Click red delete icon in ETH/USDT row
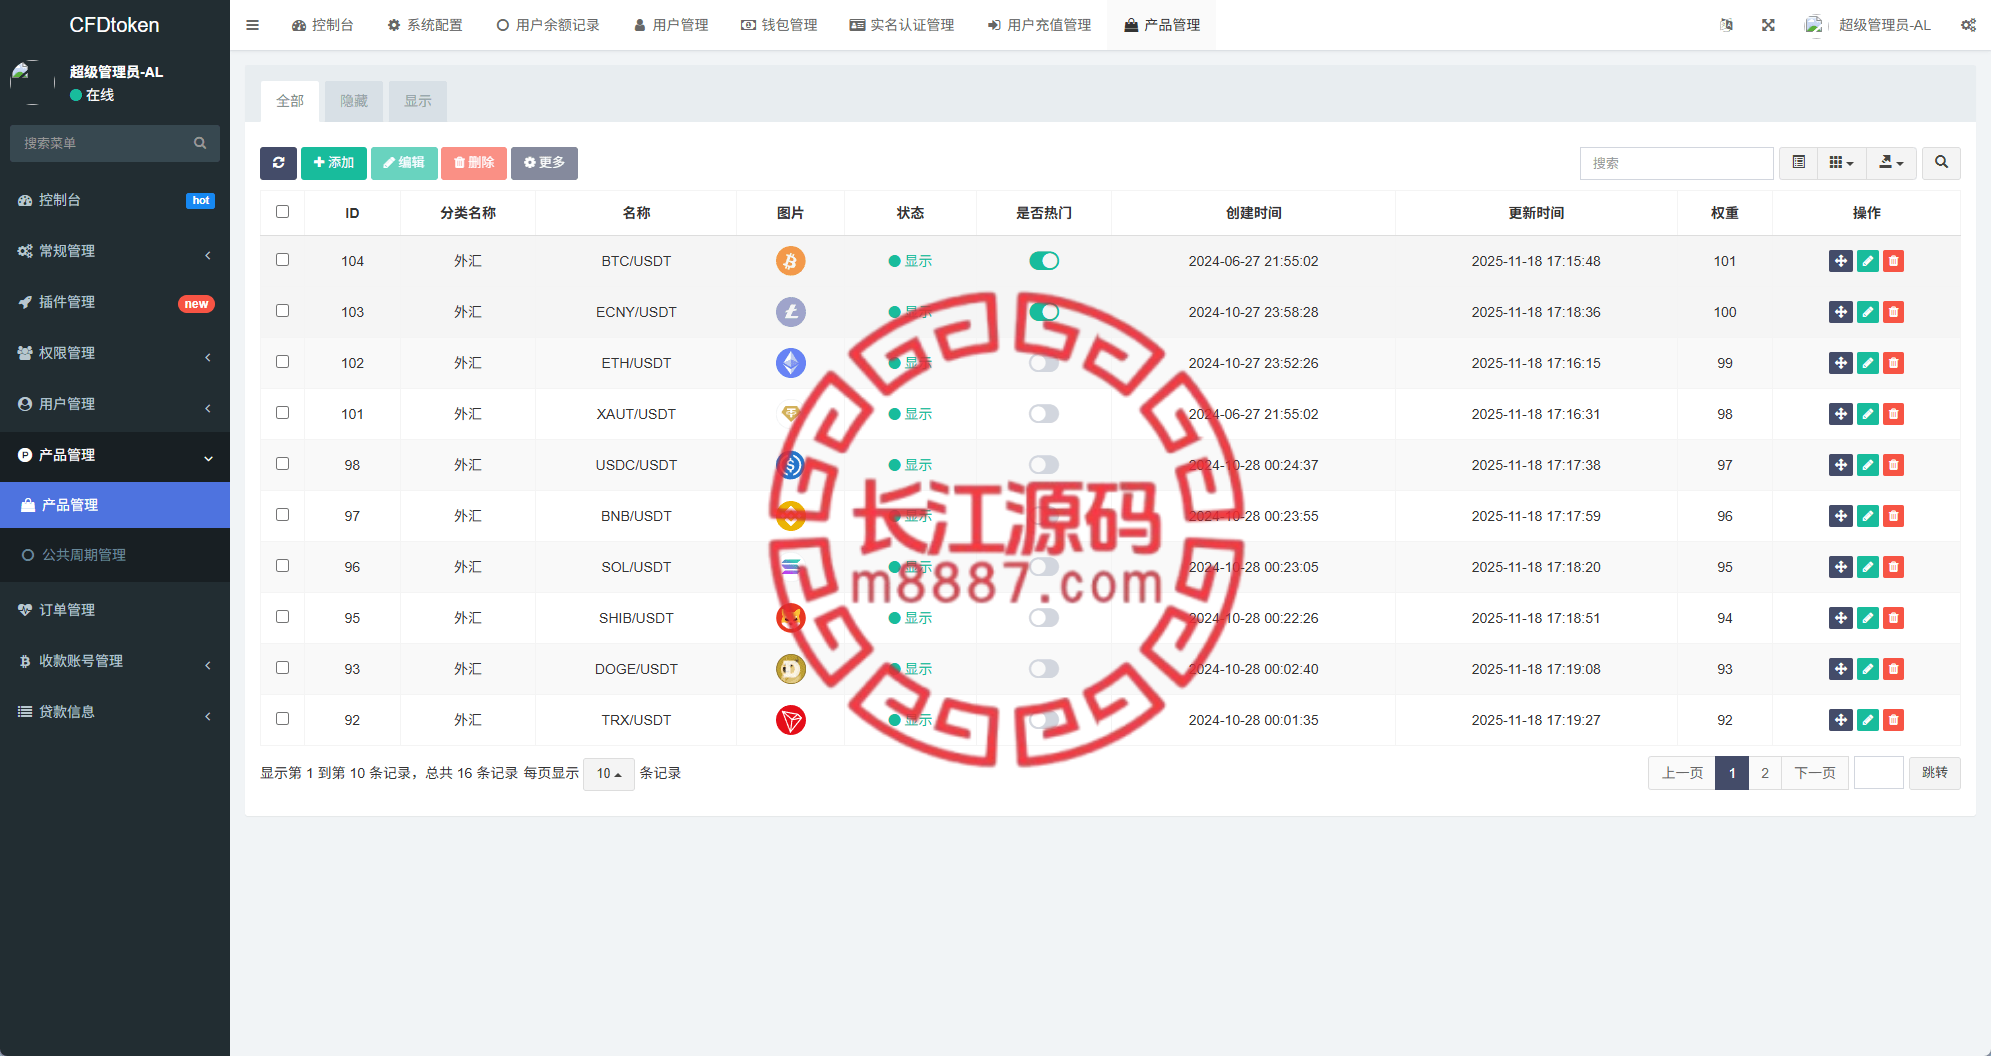Image resolution: width=1991 pixels, height=1056 pixels. (x=1893, y=363)
